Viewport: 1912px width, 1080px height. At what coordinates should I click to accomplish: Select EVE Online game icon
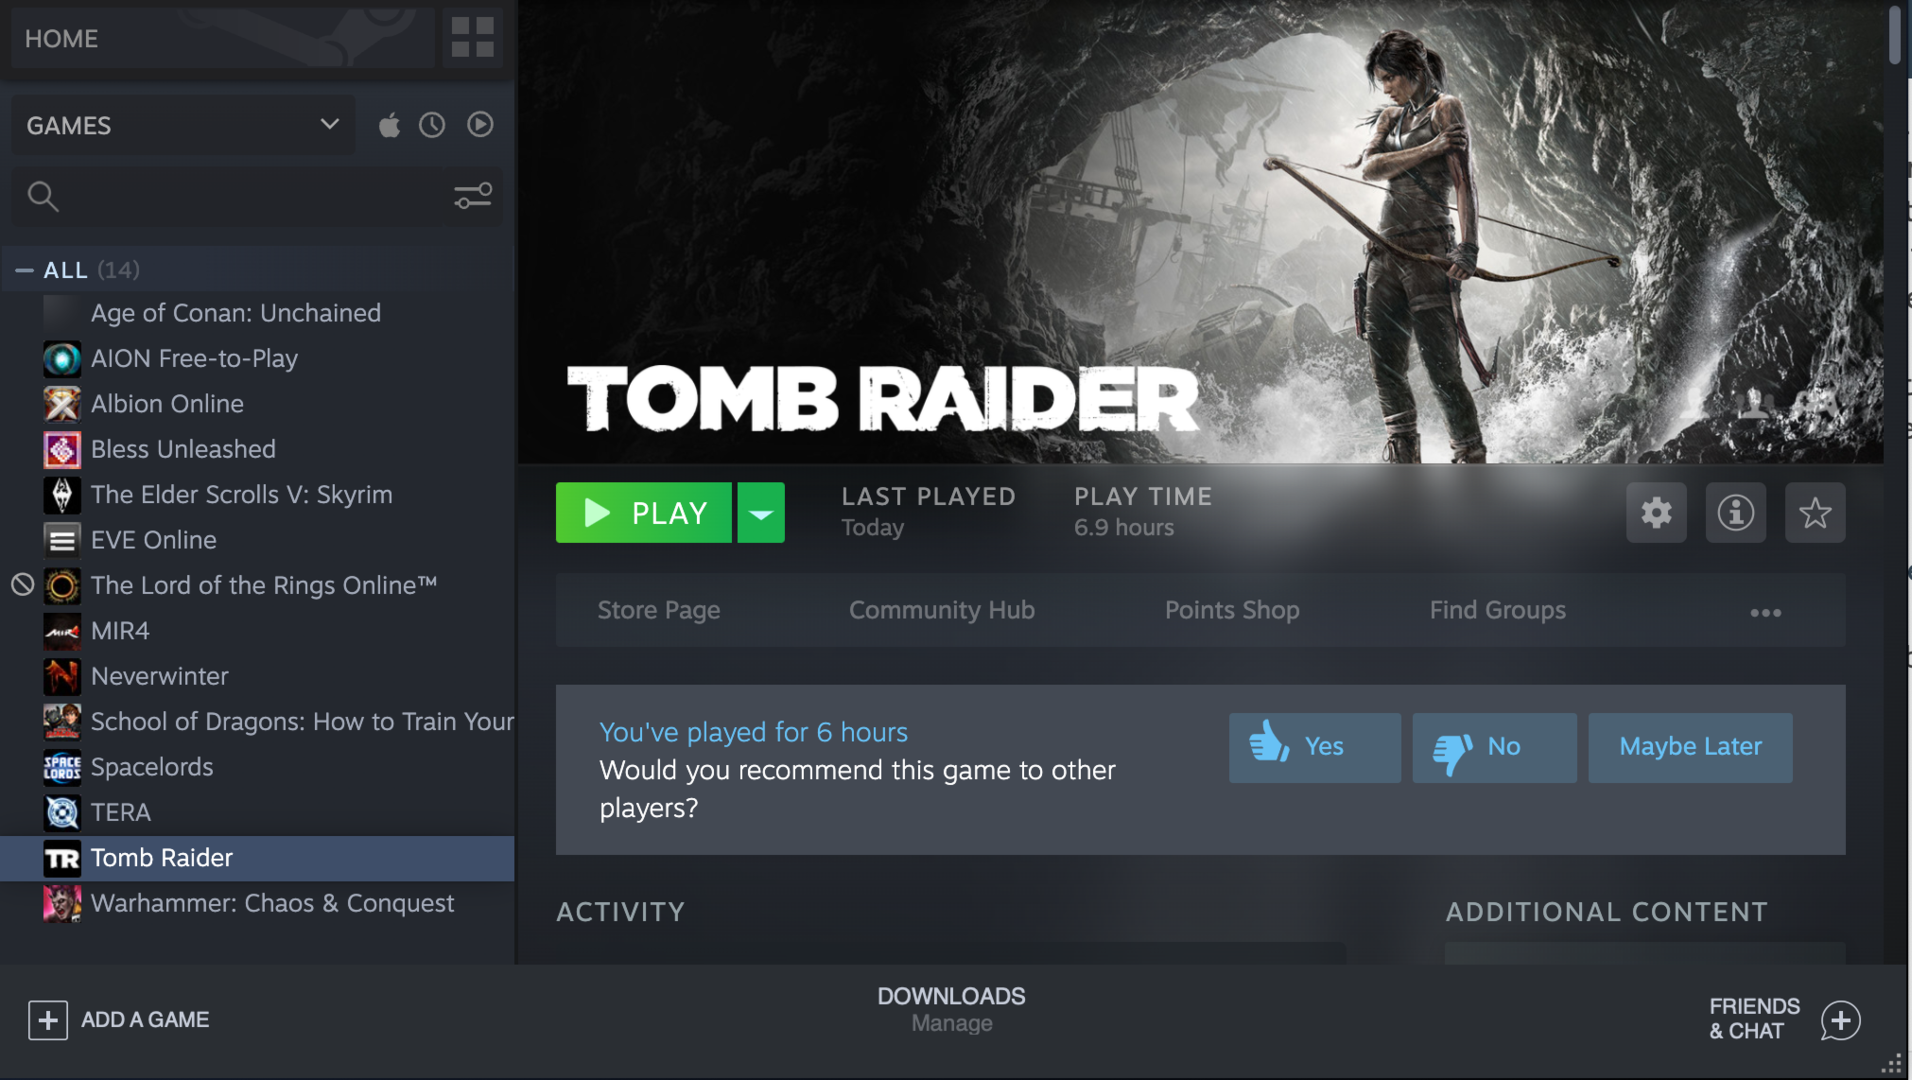62,541
